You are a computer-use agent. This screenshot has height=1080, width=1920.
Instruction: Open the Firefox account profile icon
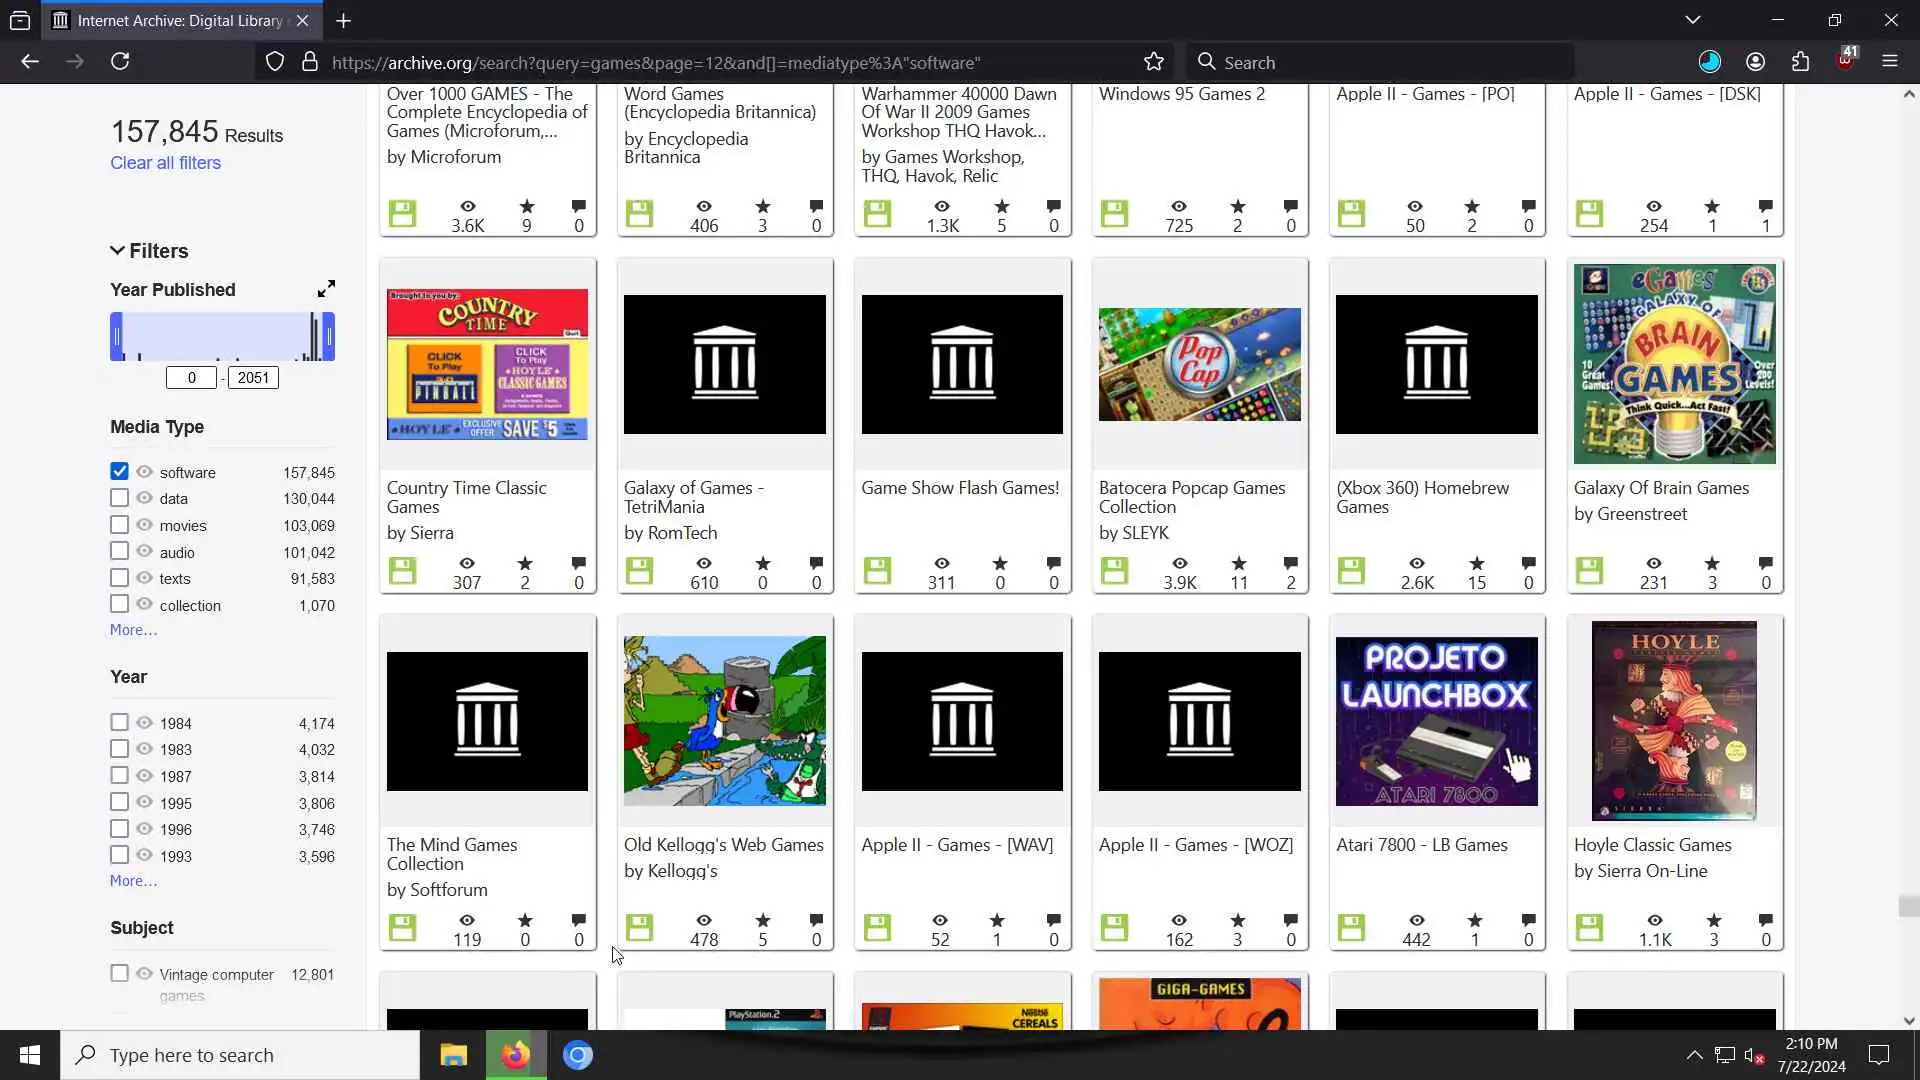(x=1755, y=62)
